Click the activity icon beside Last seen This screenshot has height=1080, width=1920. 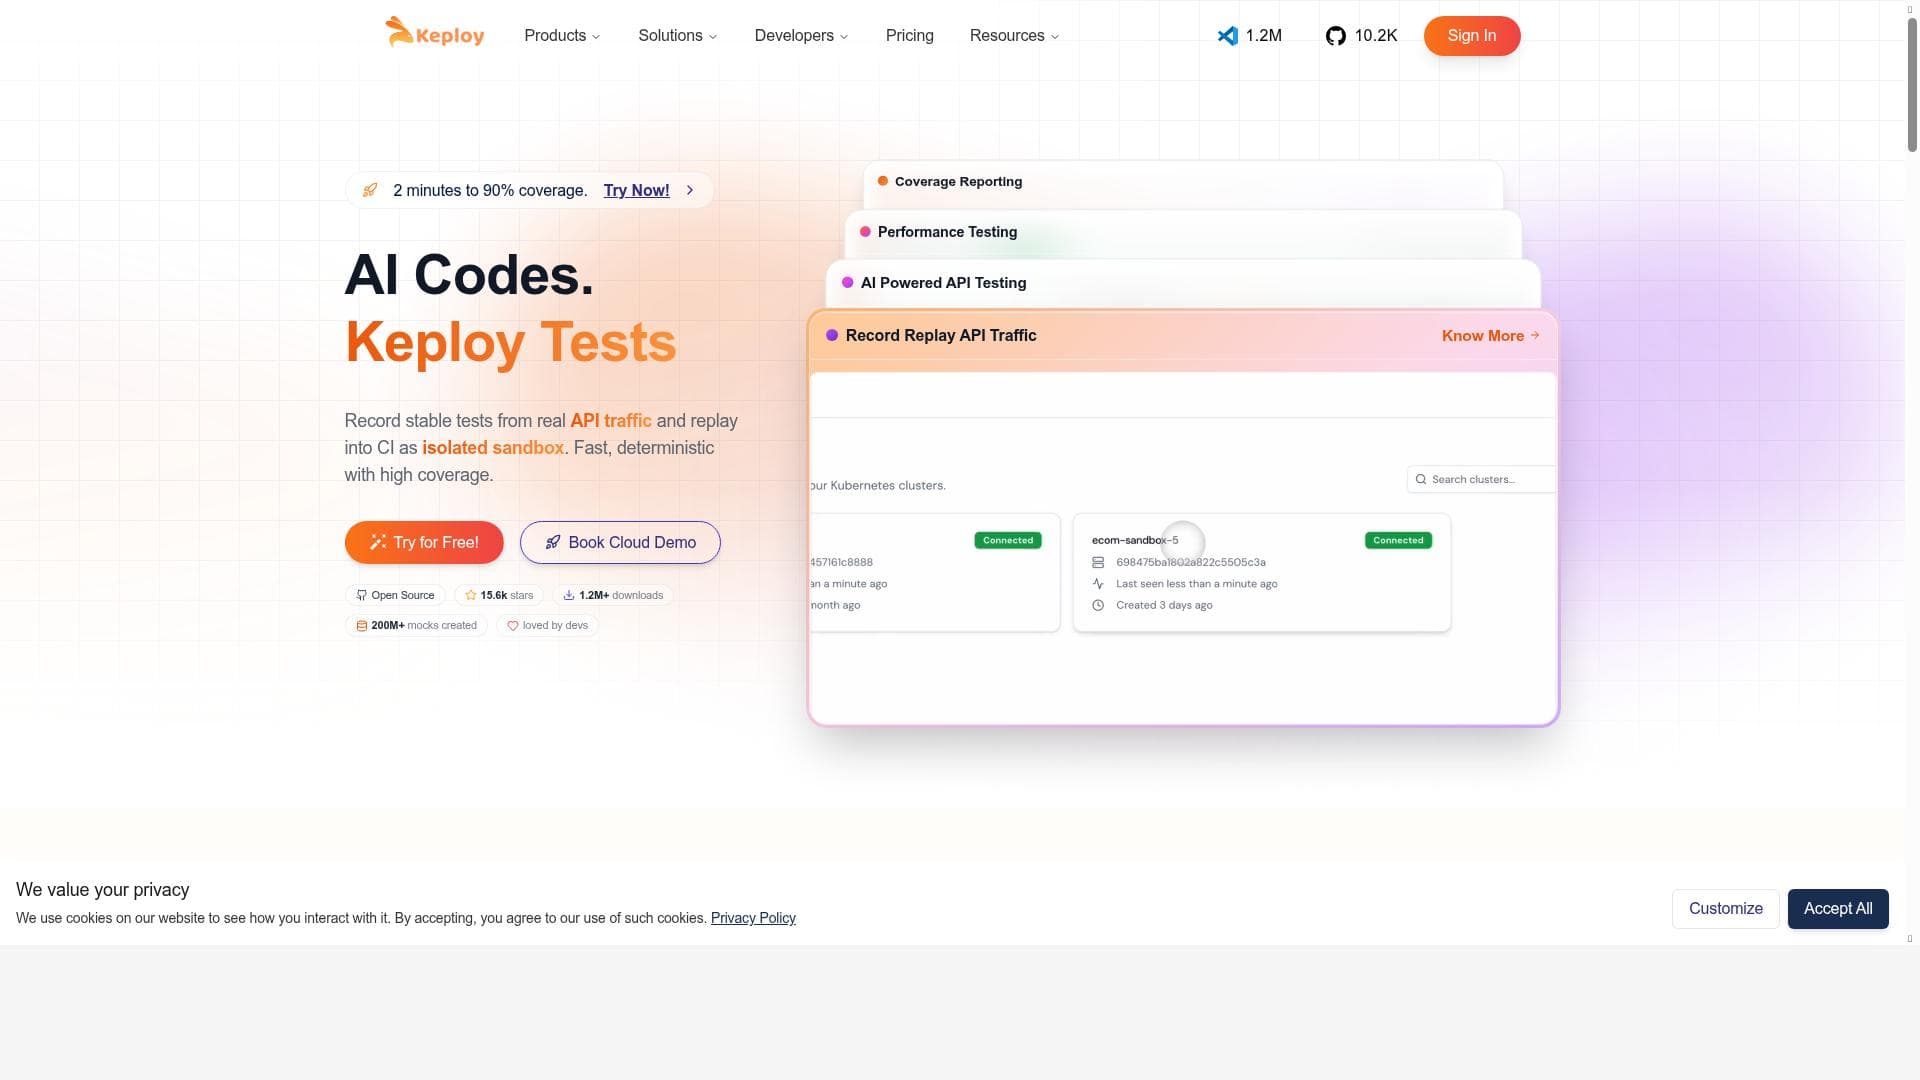point(1098,583)
